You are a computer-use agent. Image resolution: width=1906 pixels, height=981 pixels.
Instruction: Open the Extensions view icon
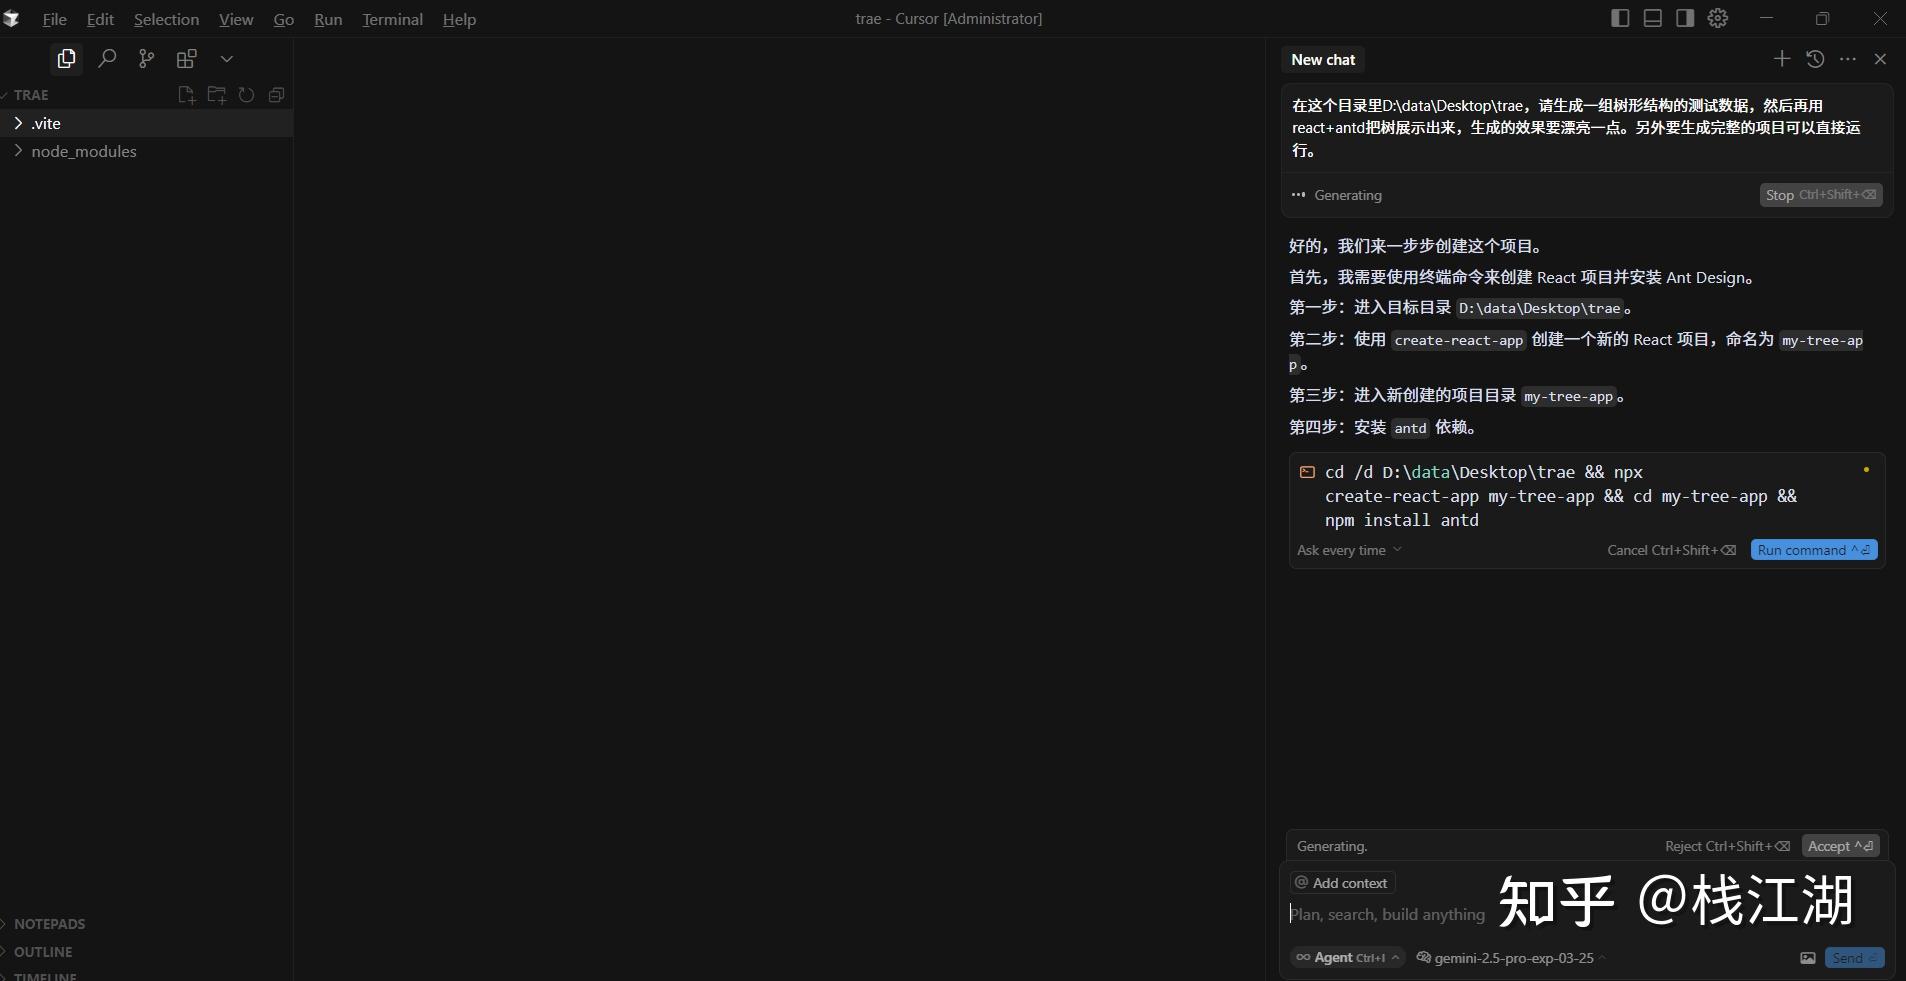pos(187,59)
